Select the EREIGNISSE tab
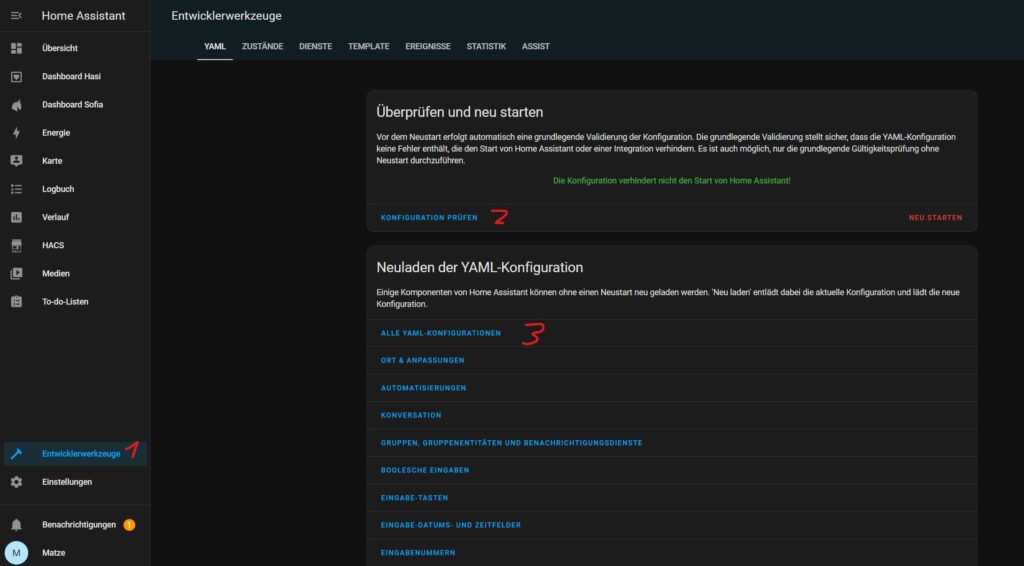1024x566 pixels. point(428,46)
